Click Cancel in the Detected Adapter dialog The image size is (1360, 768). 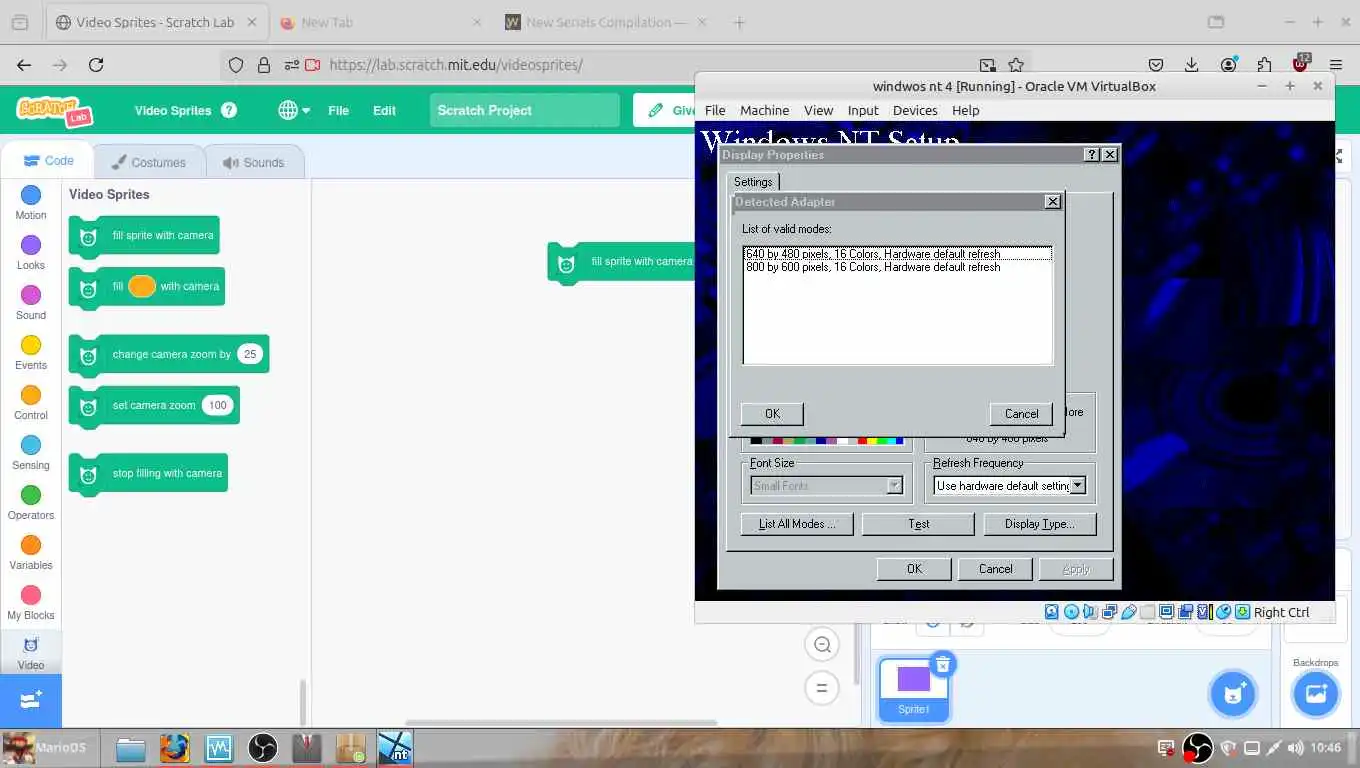coord(1021,414)
